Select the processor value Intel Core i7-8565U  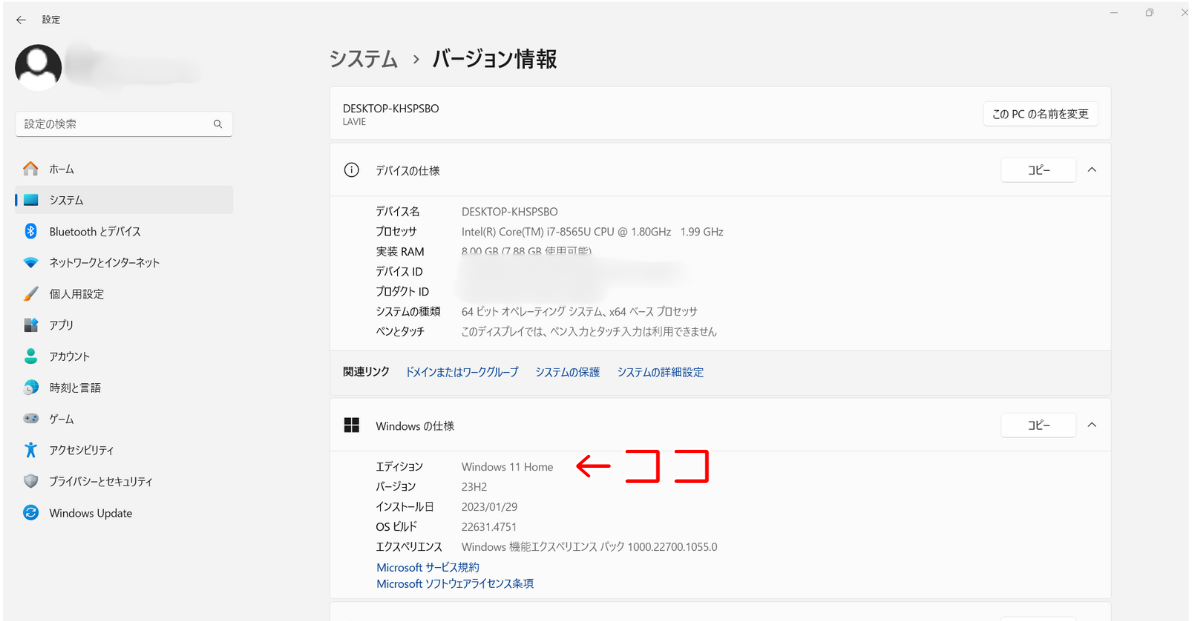click(x=592, y=231)
